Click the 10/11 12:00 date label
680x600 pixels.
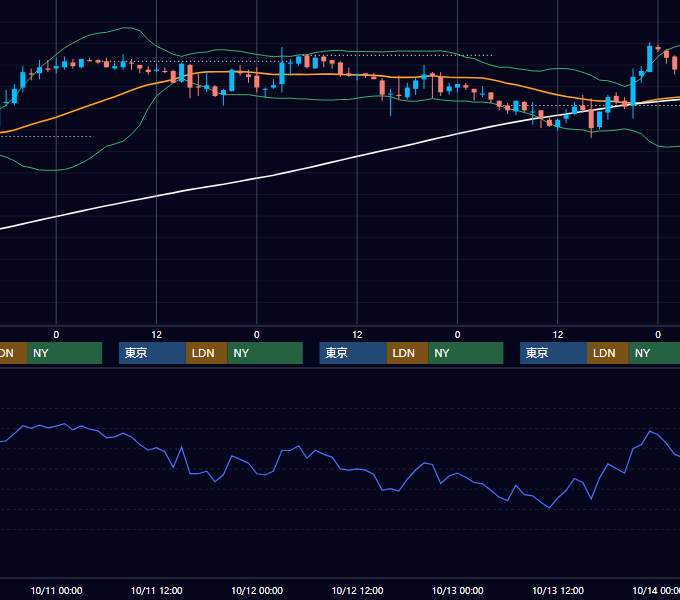pyautogui.click(x=157, y=590)
